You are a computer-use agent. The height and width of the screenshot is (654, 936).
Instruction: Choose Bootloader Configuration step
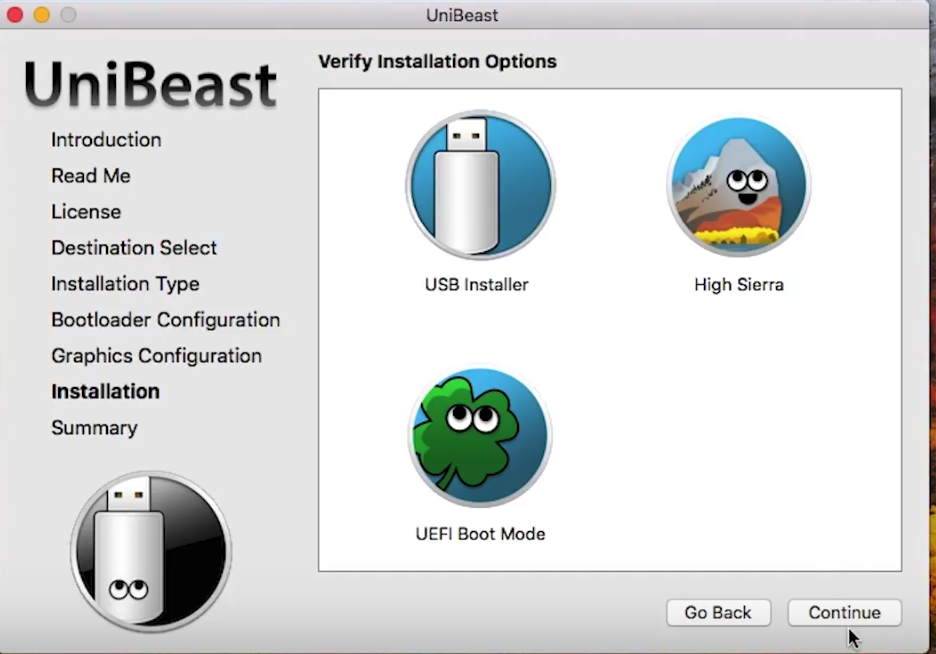(x=165, y=320)
